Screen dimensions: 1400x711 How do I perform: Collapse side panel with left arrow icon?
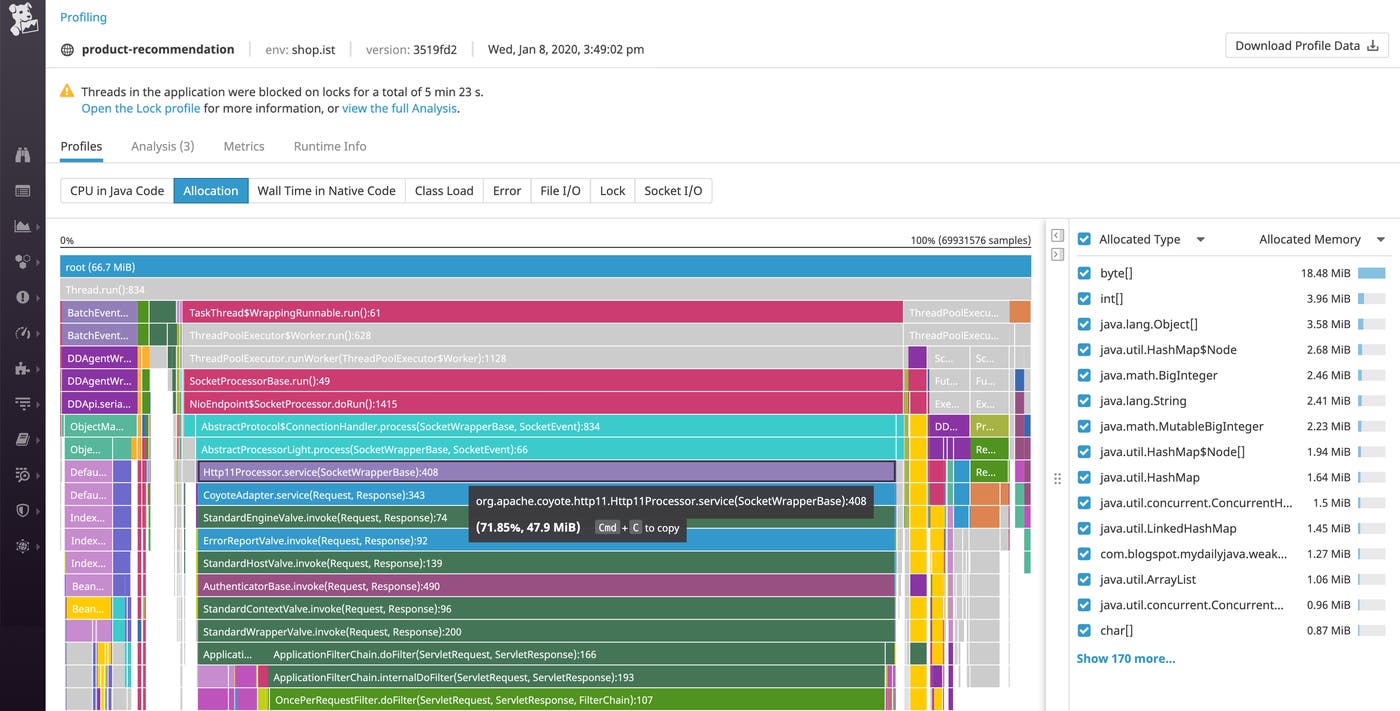[x=1057, y=235]
